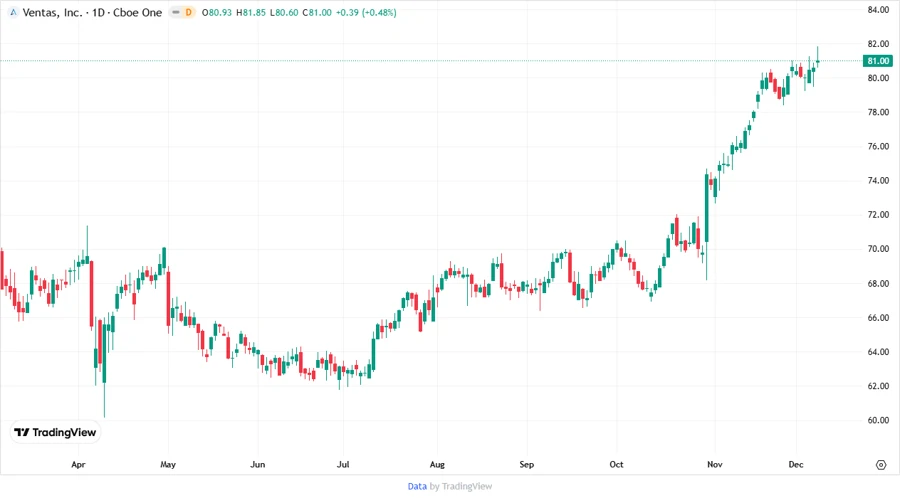Click the Sep label on time axis
900x498 pixels.
point(527,465)
